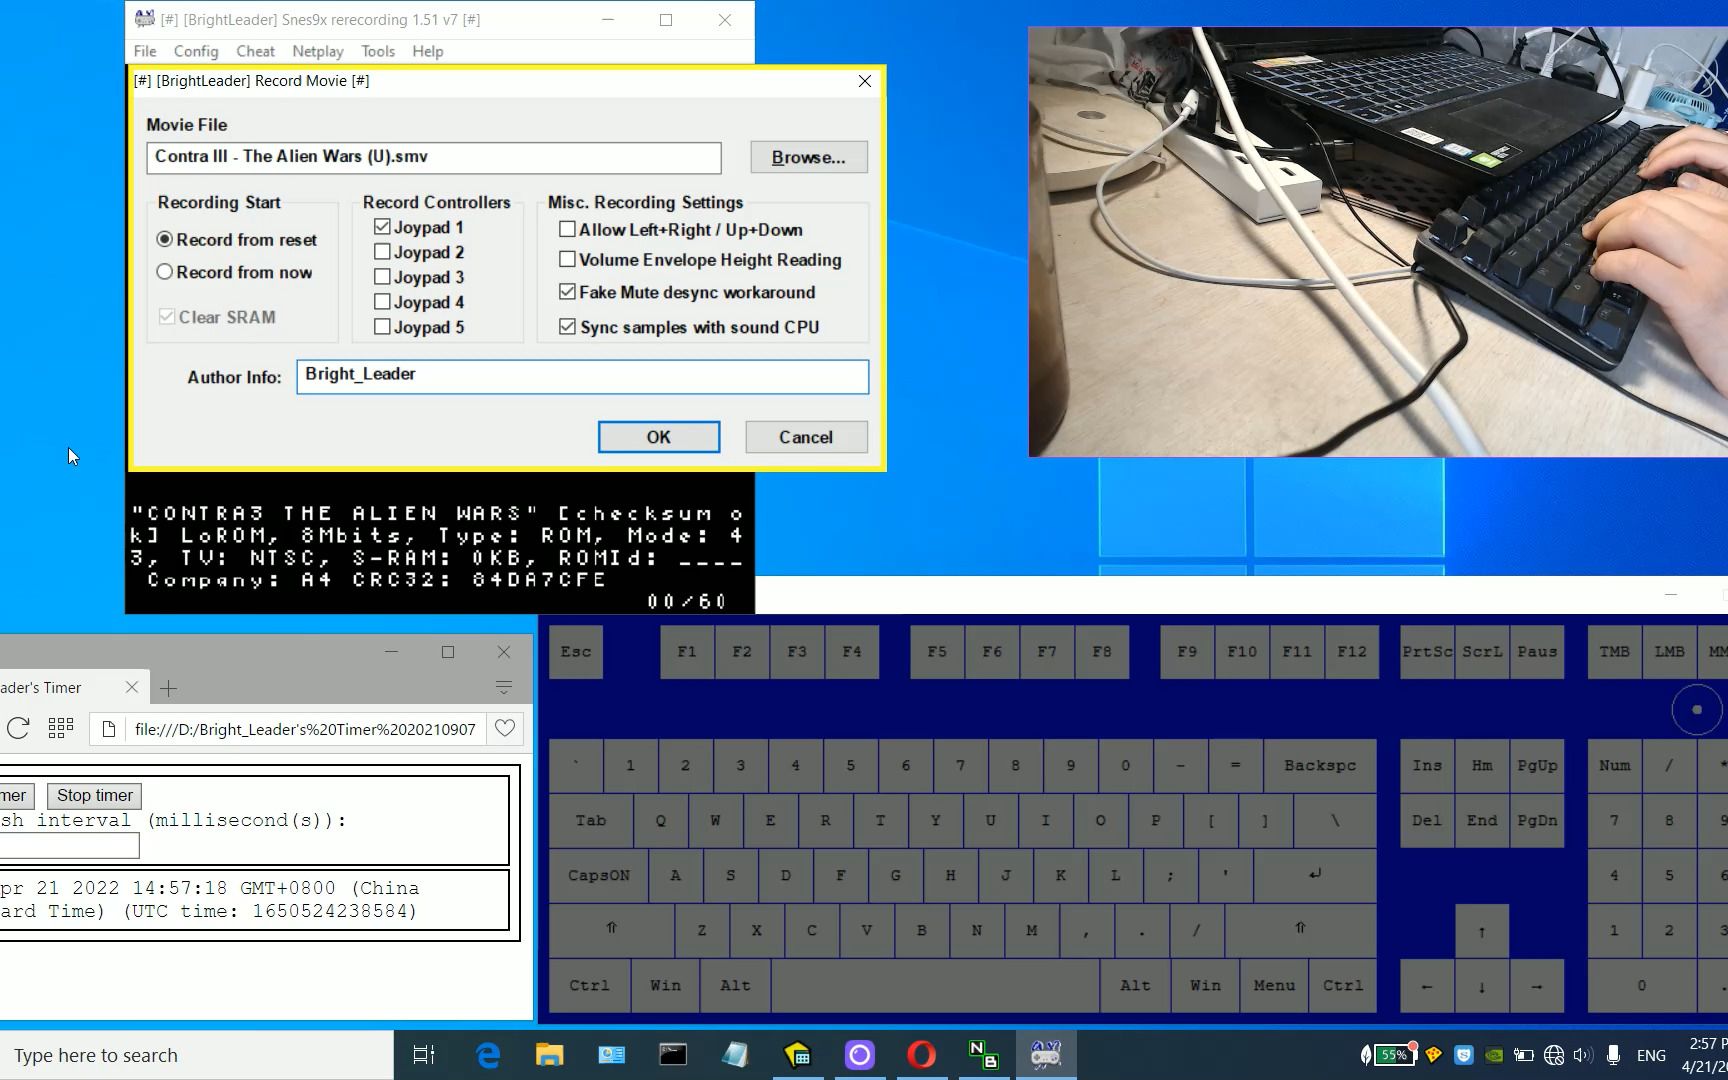Screen dimensions: 1728x1080
Task: Click the battery 55% tray icon
Action: pos(1397,1055)
